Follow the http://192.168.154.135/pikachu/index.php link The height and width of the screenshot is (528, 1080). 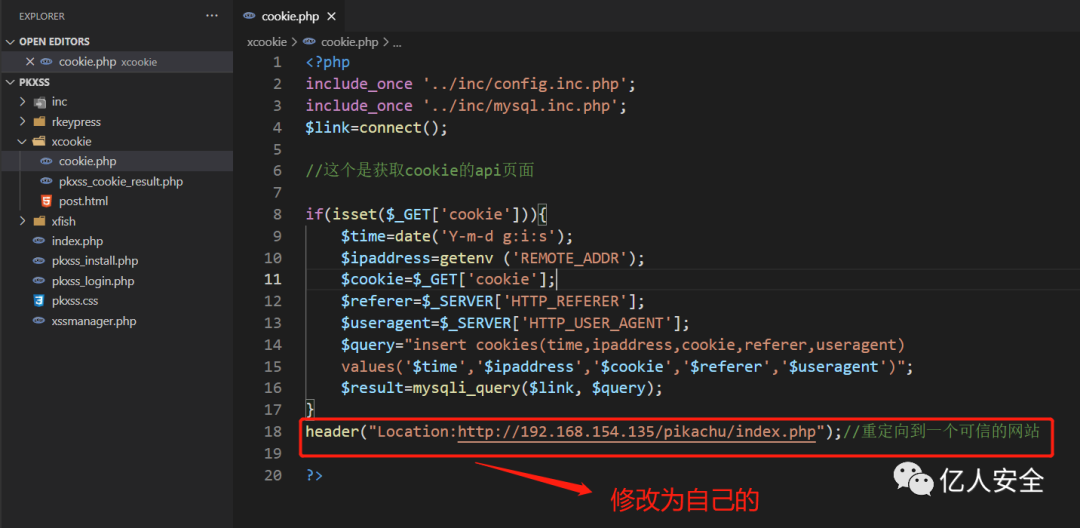coord(637,432)
